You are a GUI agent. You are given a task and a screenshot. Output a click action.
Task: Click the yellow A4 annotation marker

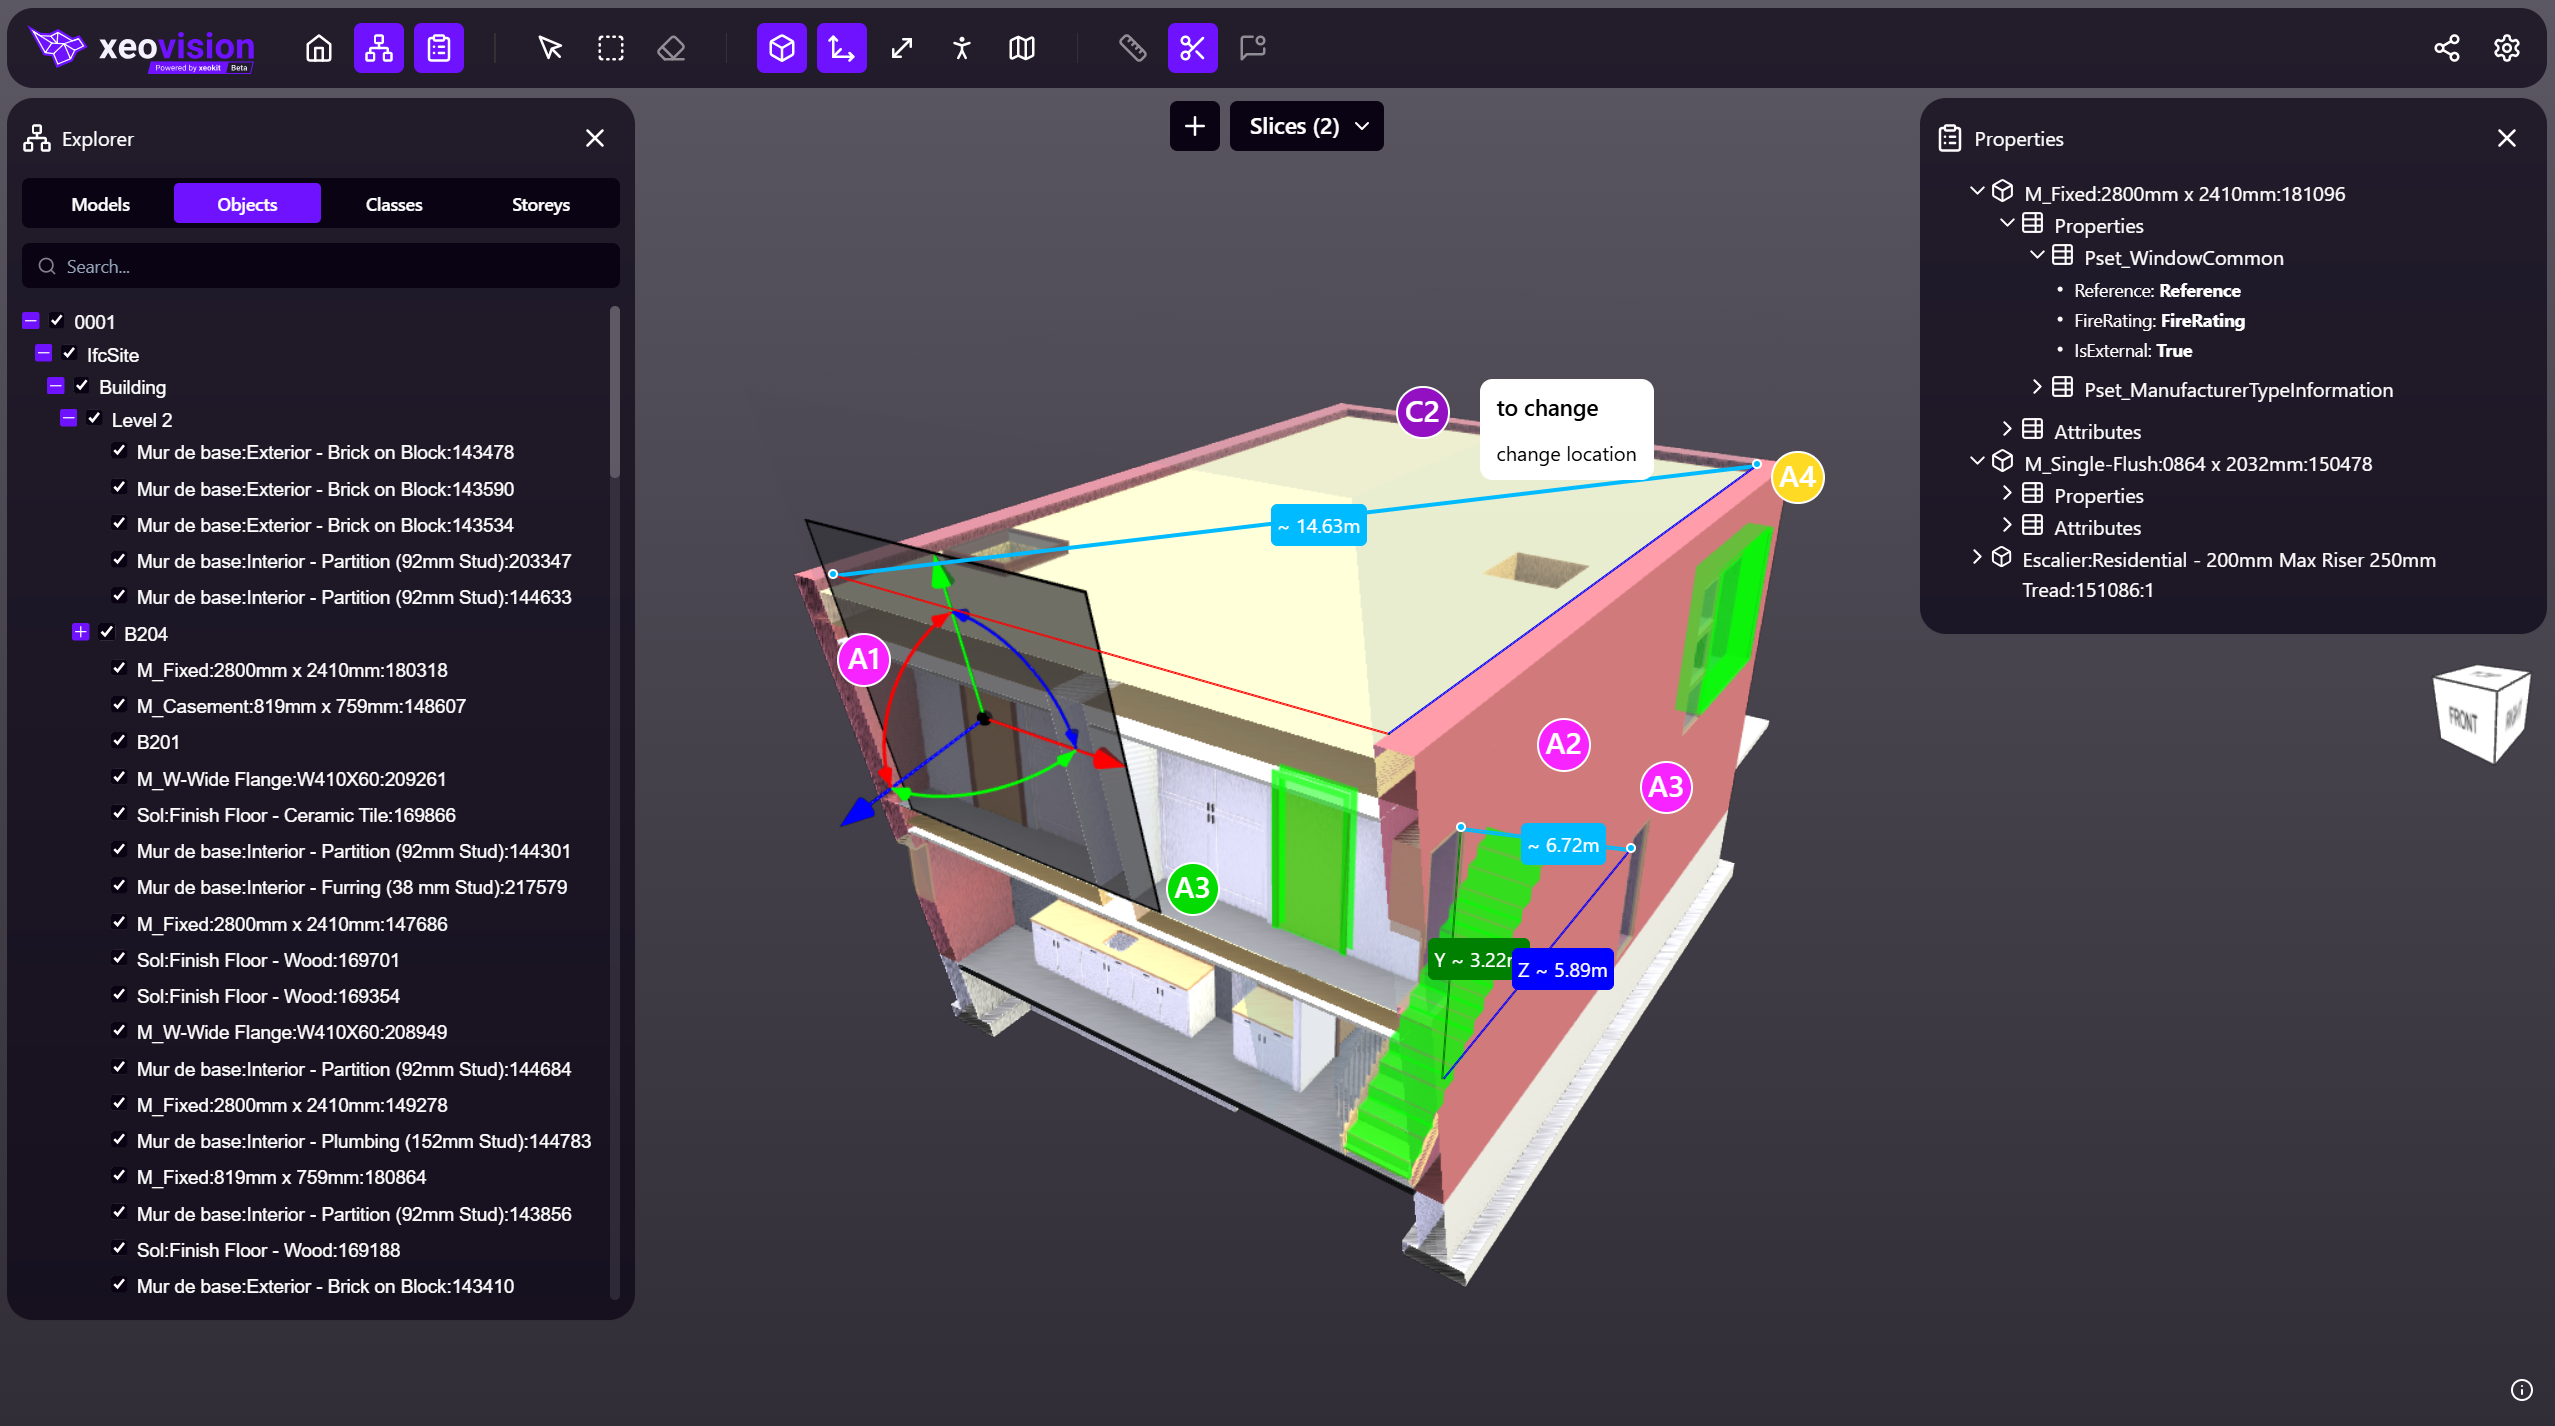(x=1797, y=477)
